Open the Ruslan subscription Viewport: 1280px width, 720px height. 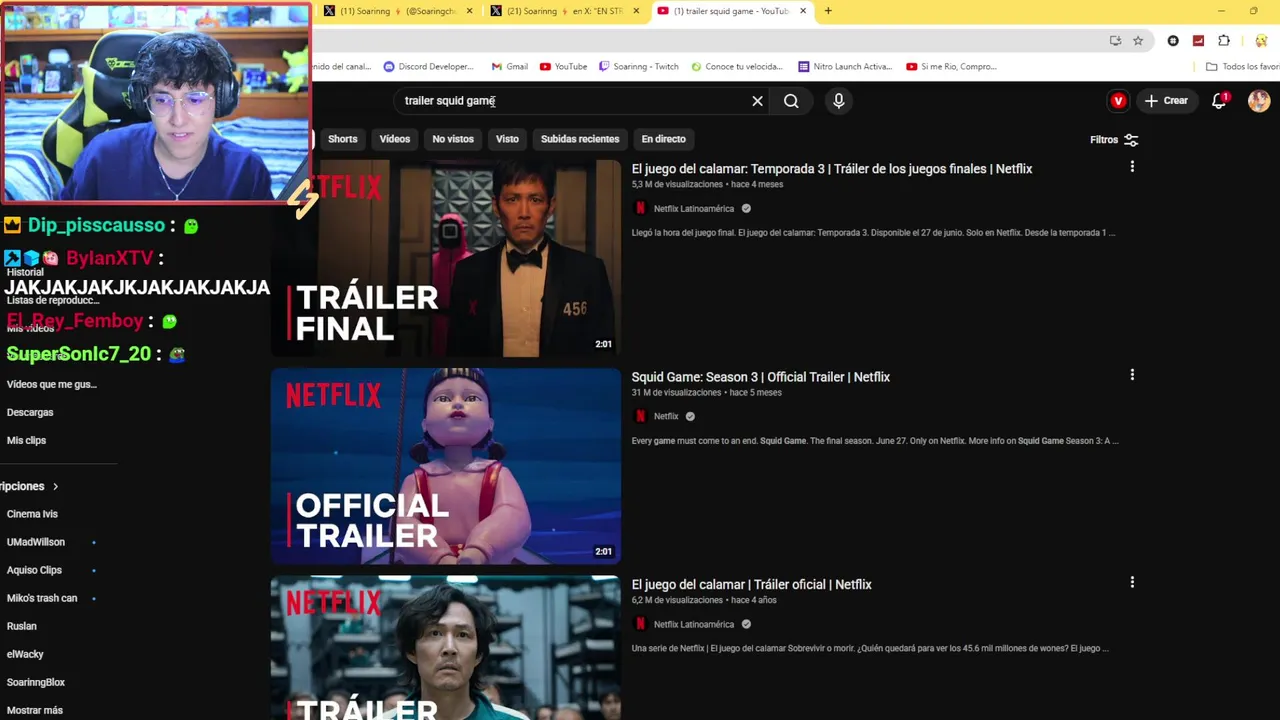click(x=22, y=626)
